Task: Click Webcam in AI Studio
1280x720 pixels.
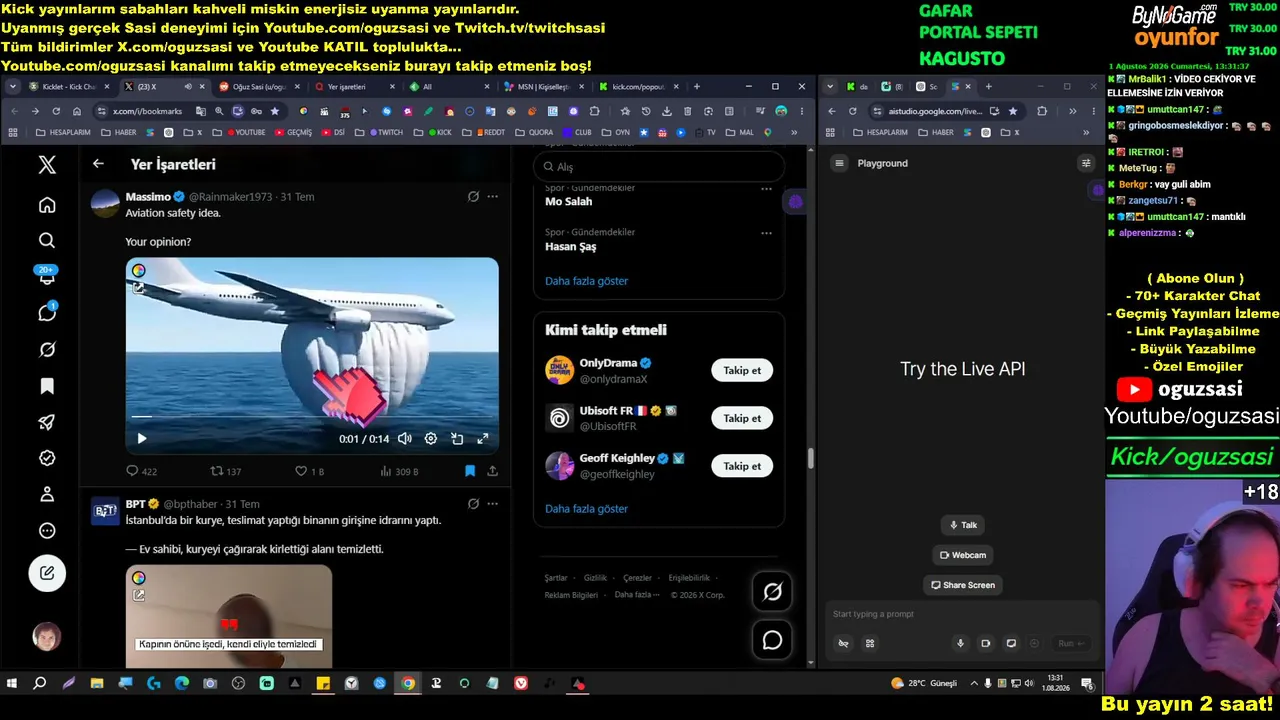Action: 963,555
